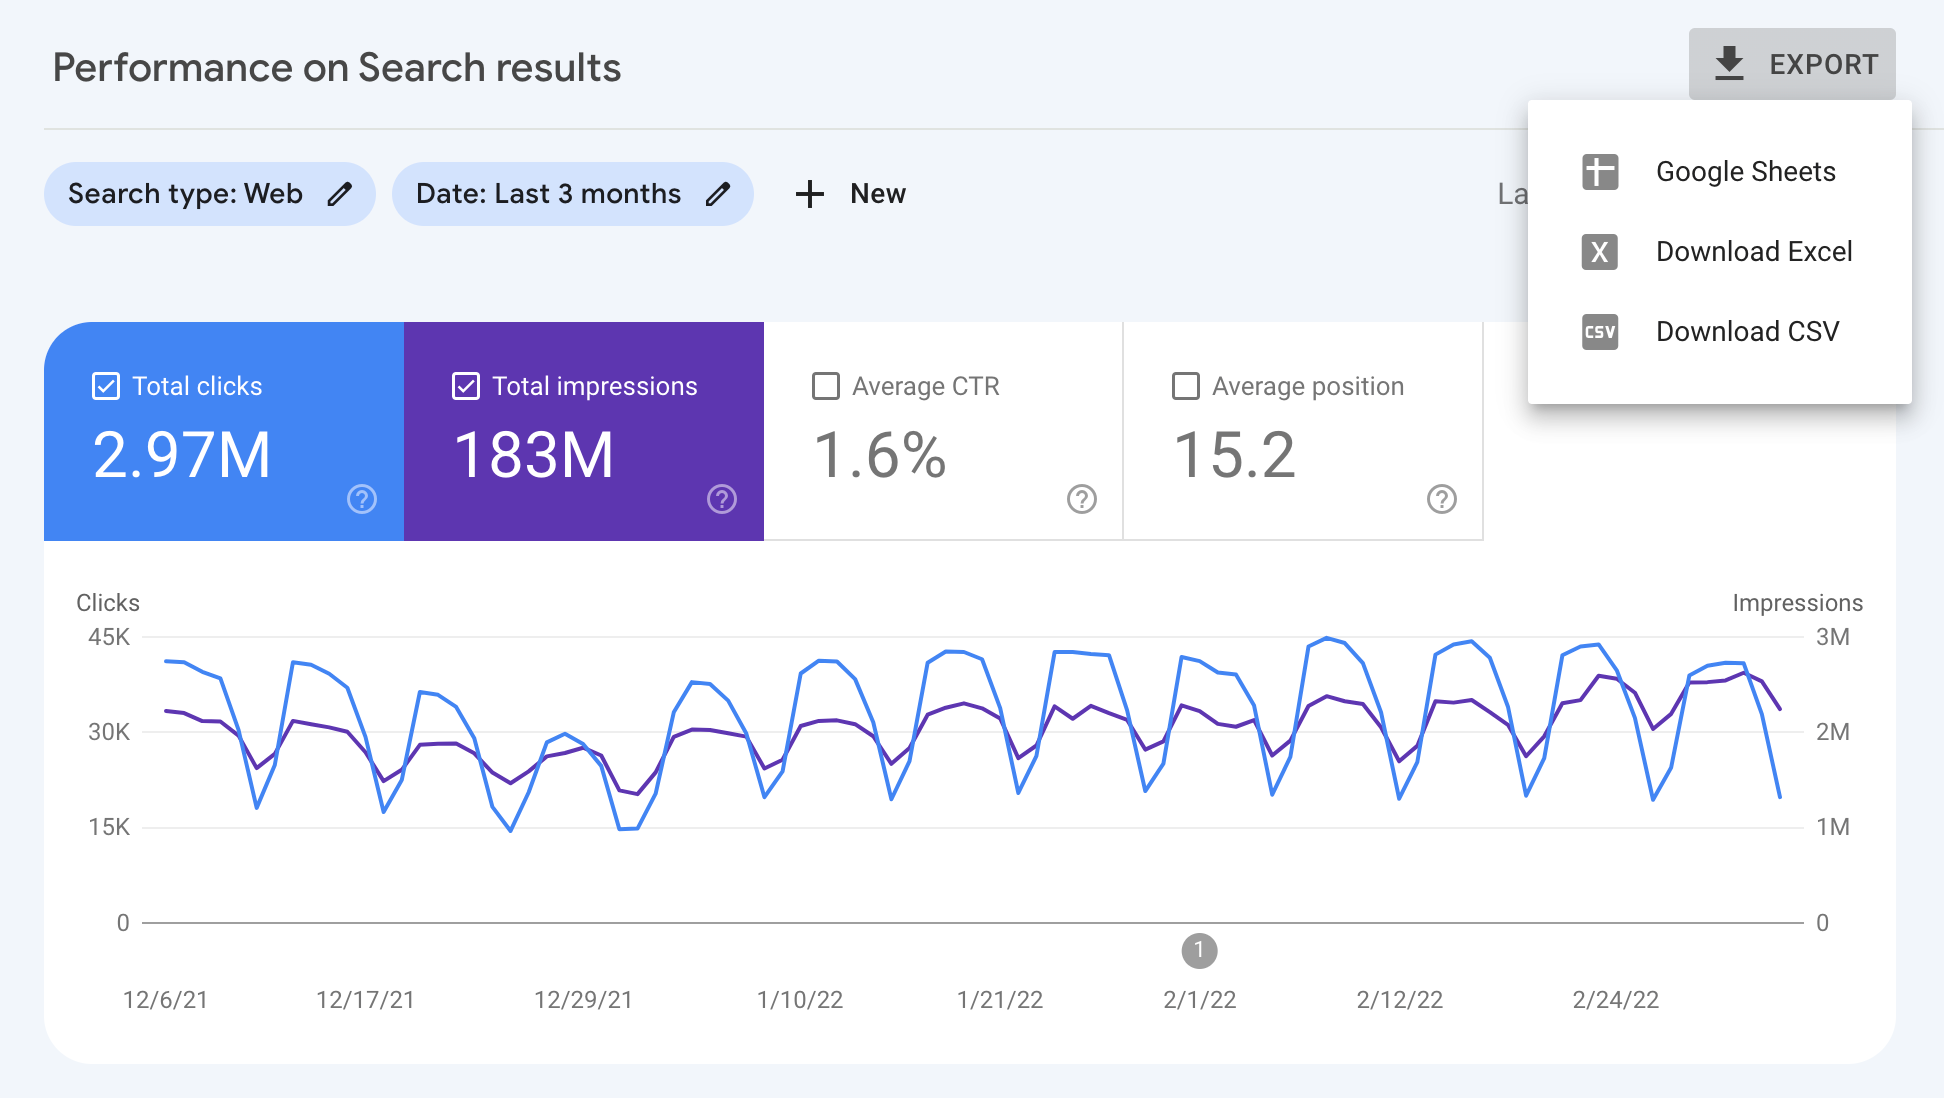The width and height of the screenshot is (1944, 1098).
Task: Click the Average CTR info icon
Action: coord(1081,501)
